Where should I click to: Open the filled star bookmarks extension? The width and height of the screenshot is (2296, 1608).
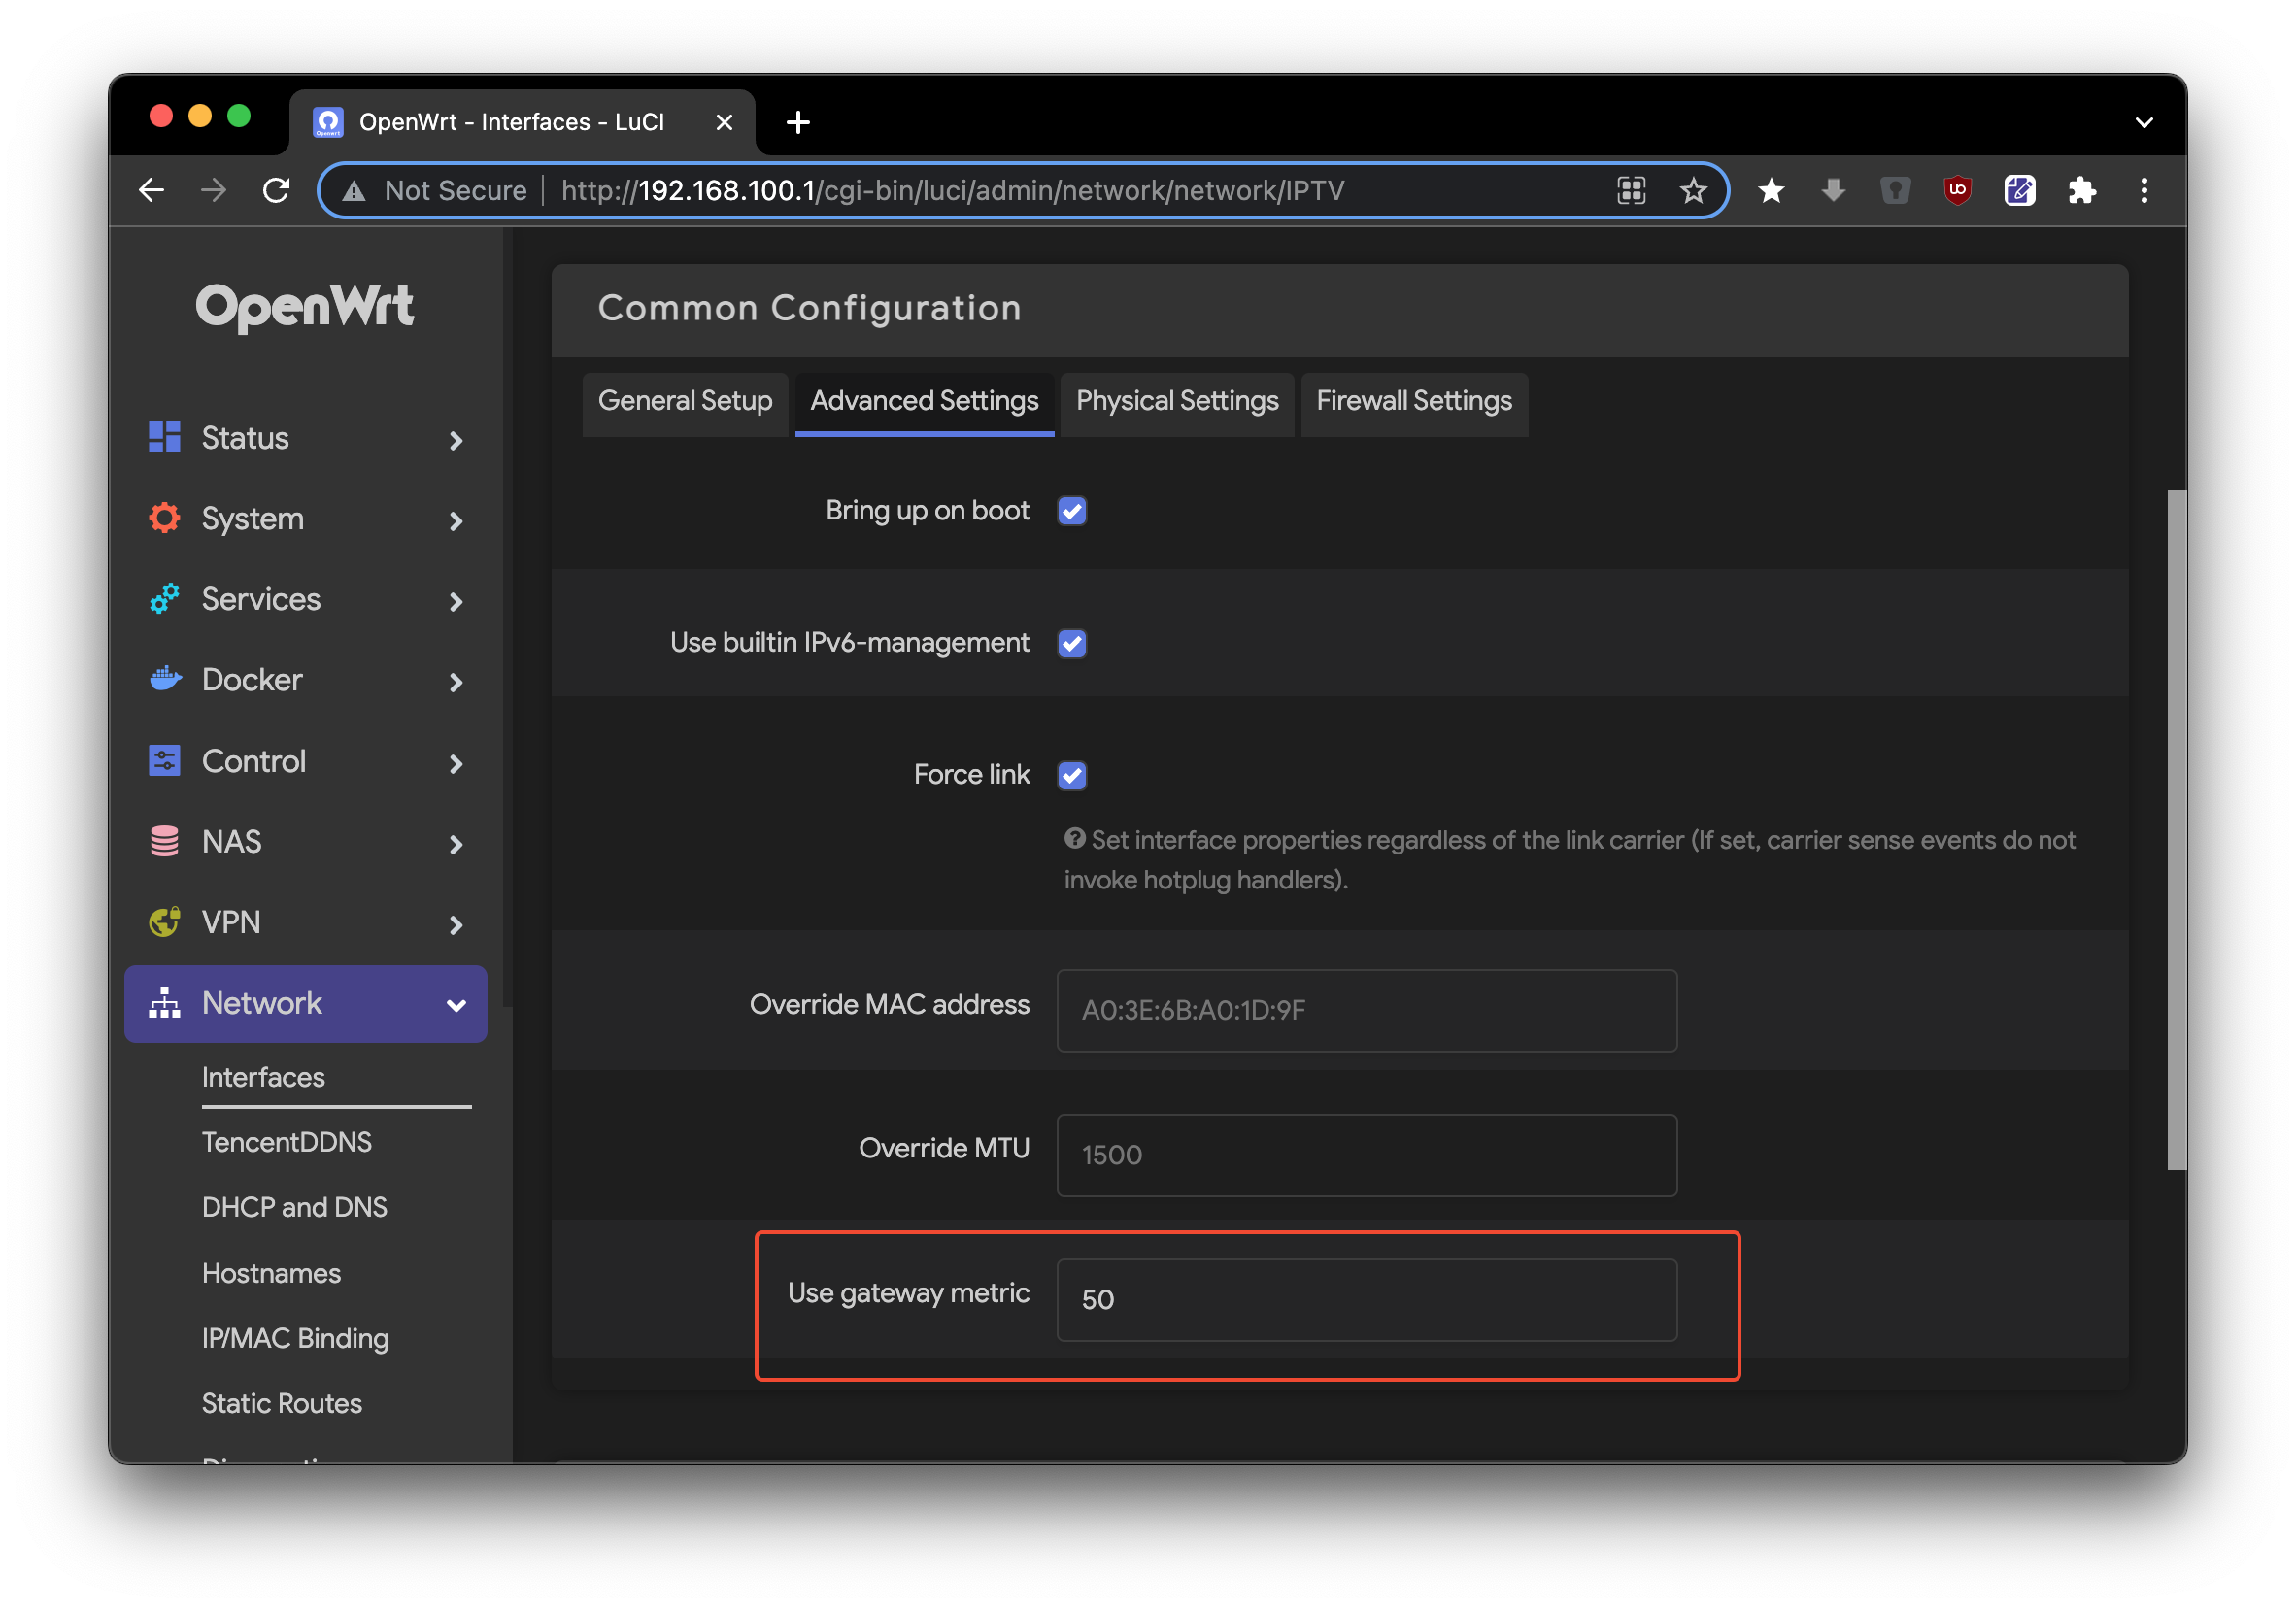click(x=1771, y=190)
